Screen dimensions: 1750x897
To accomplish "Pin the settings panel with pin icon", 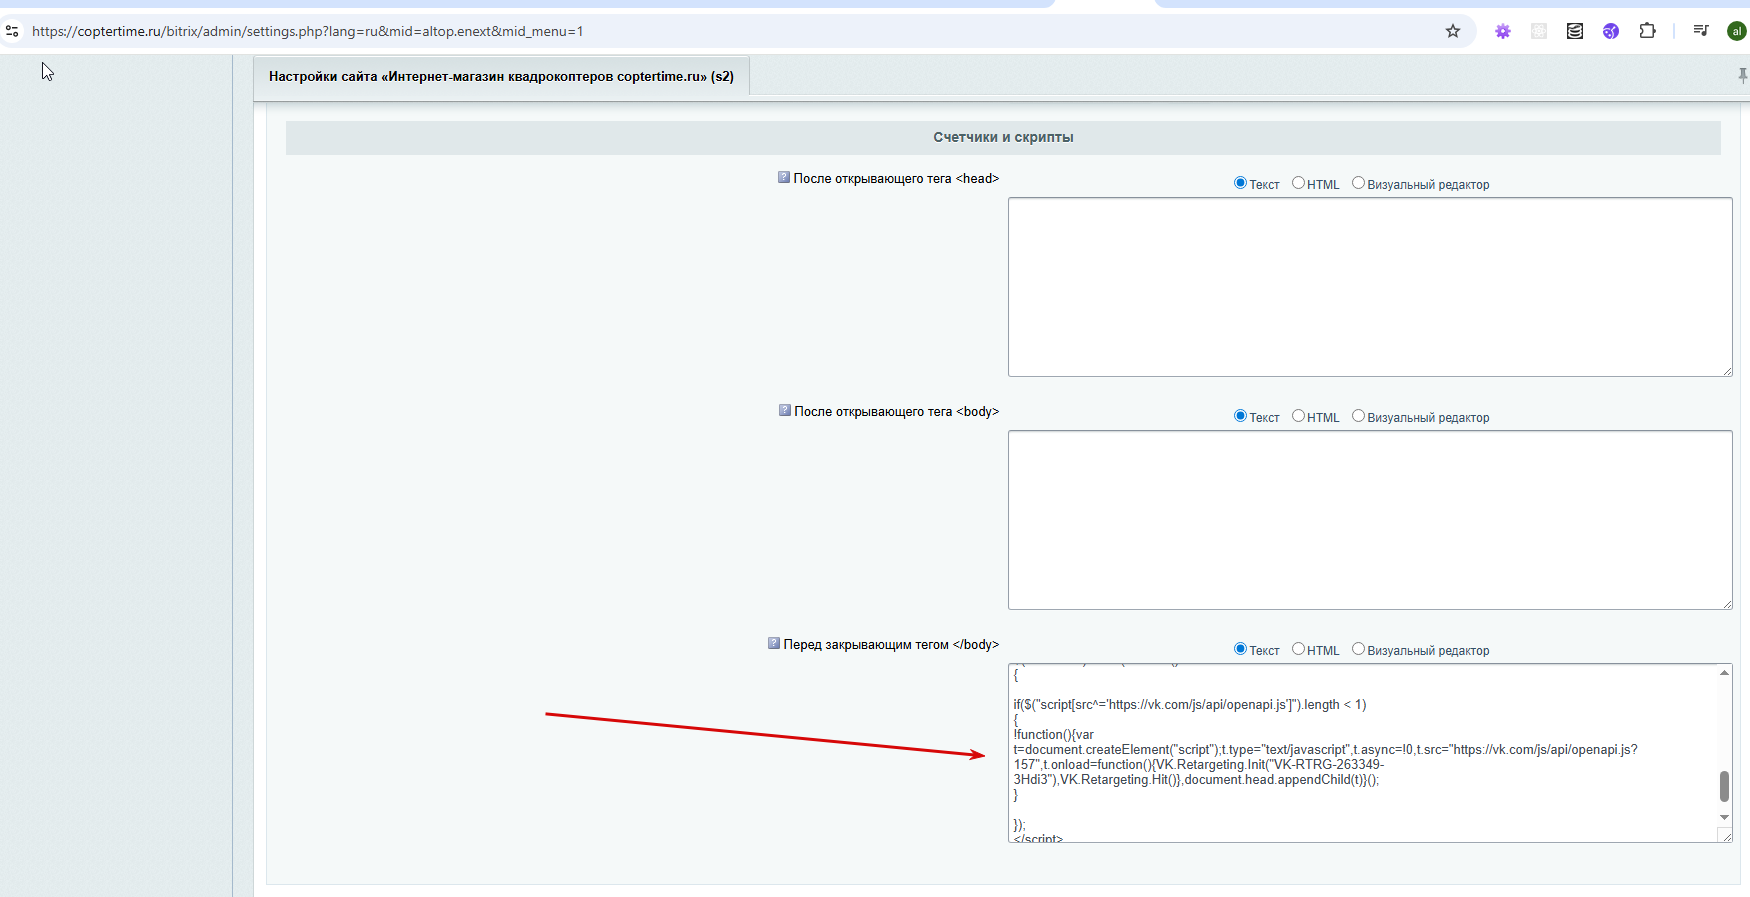I will (1743, 76).
